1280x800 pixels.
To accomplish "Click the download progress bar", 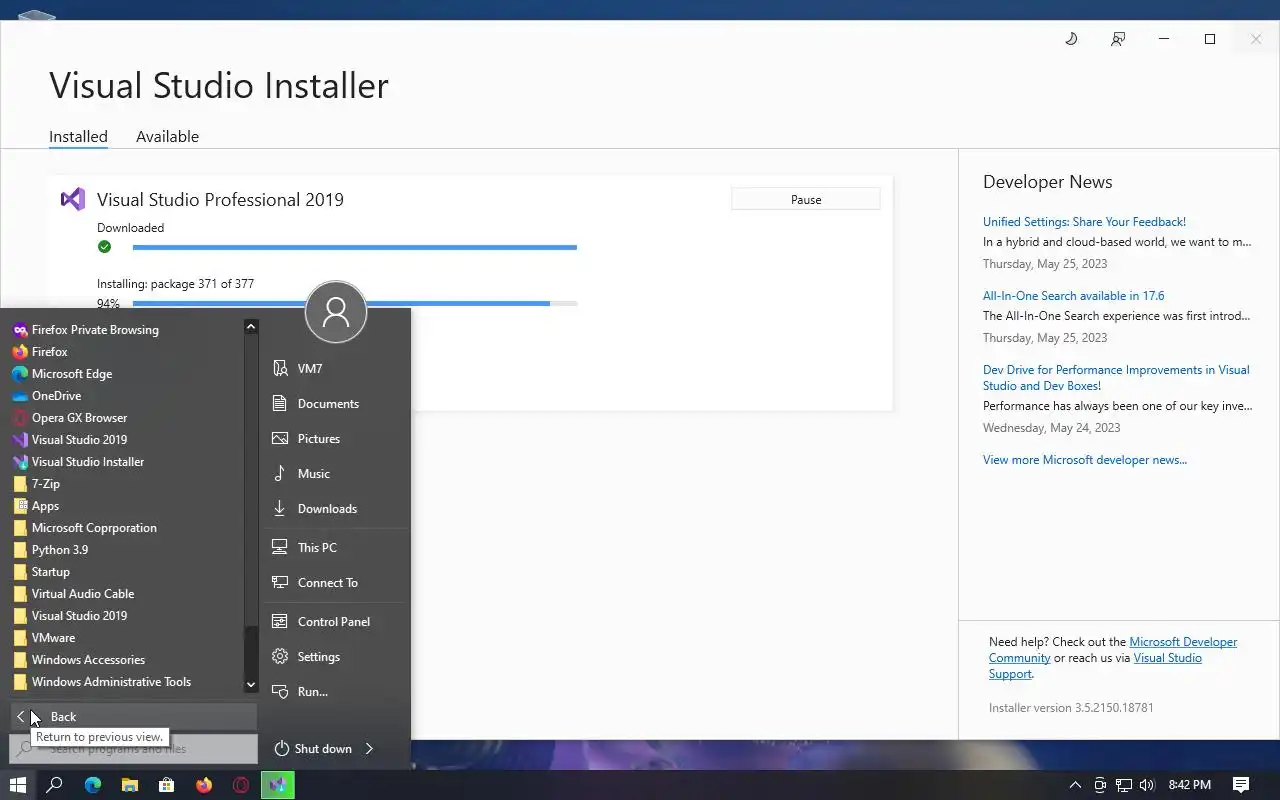I will [354, 247].
